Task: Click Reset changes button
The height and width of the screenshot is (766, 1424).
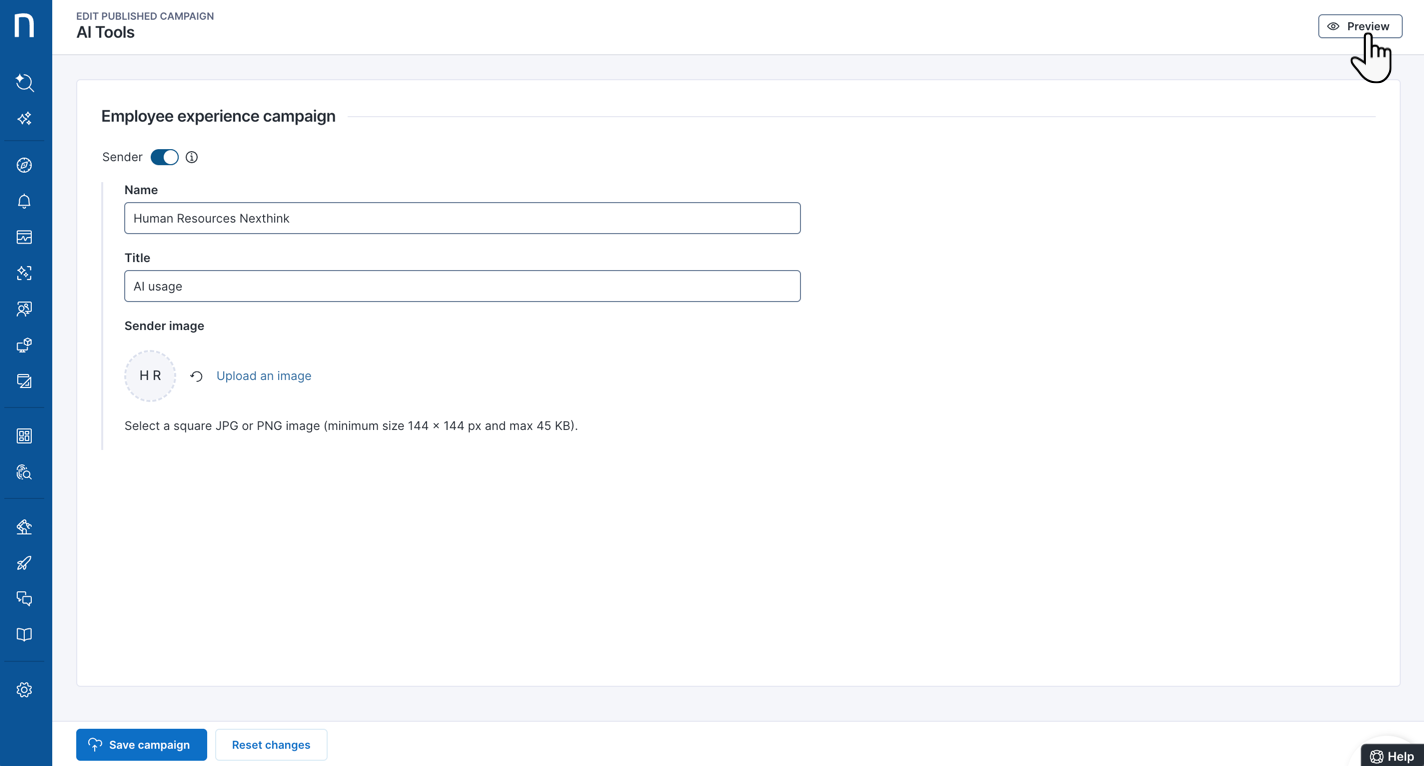Action: coord(271,745)
